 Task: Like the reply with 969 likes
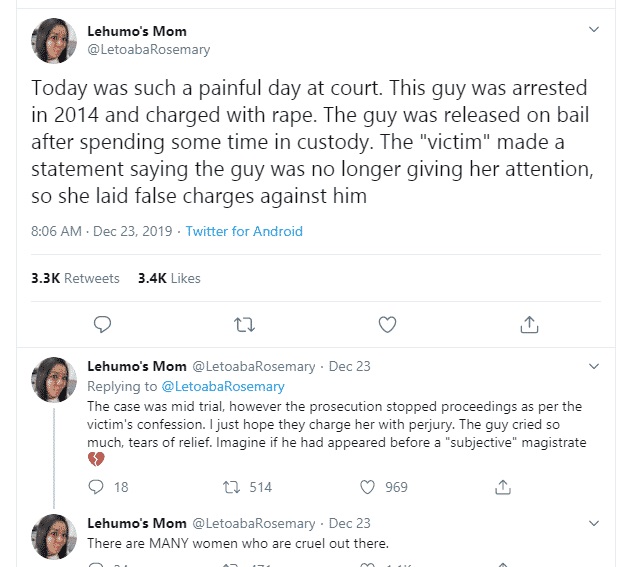[367, 487]
